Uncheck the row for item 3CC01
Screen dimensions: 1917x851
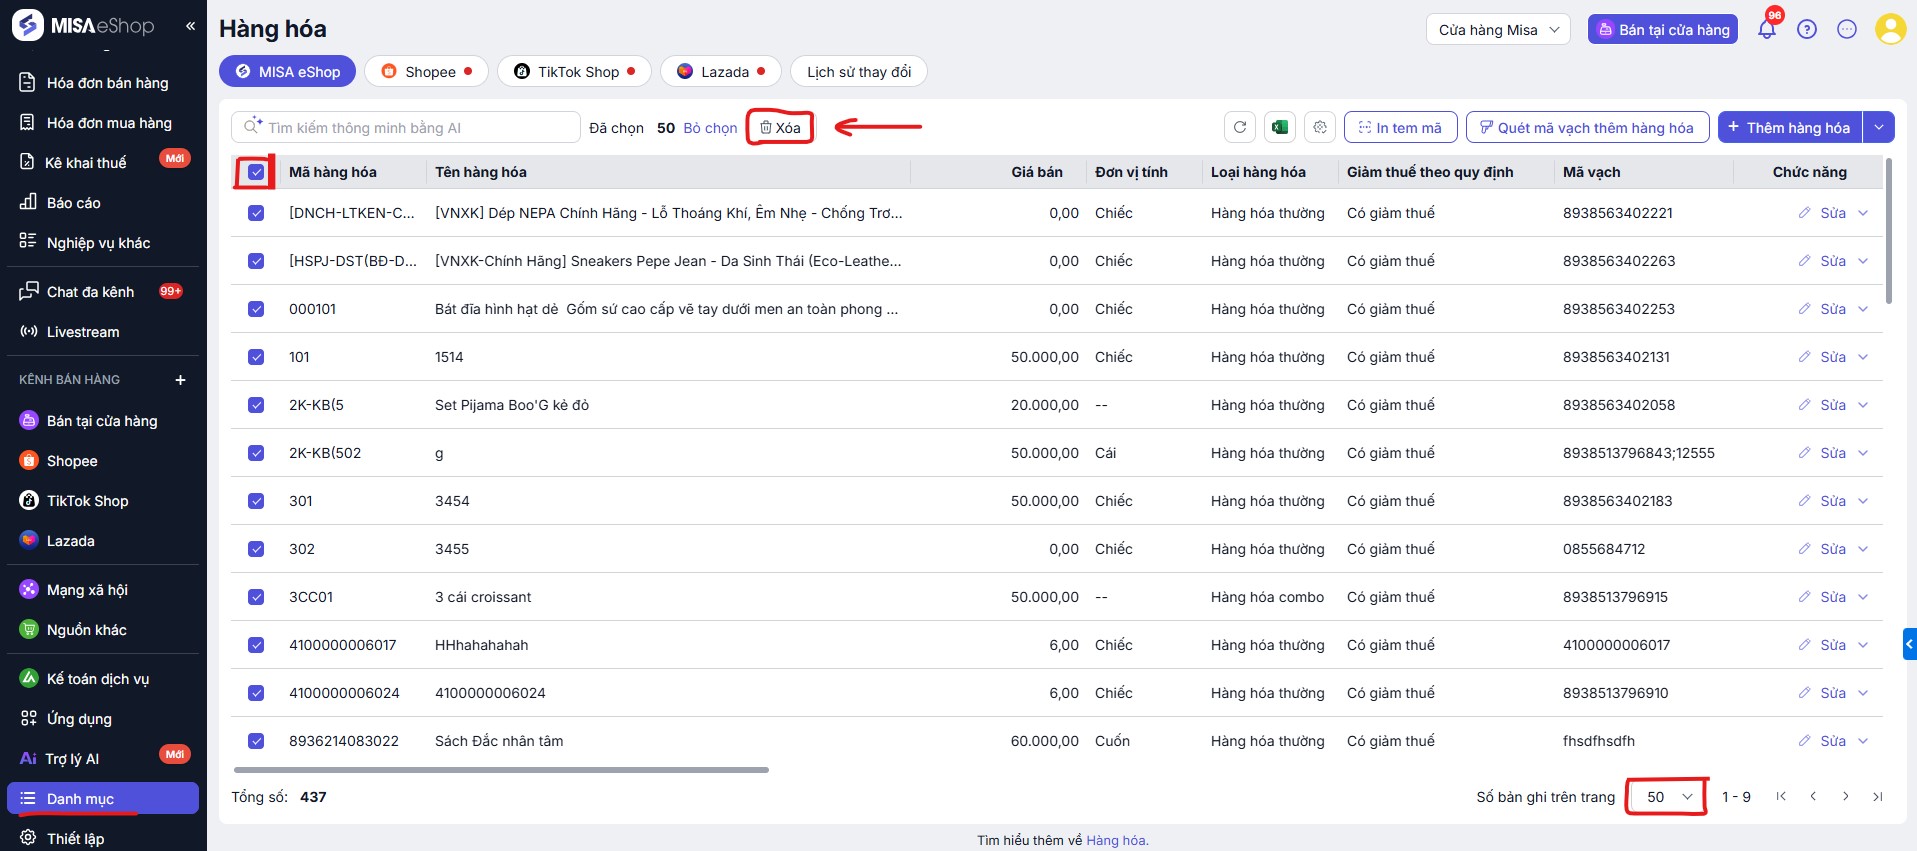(x=256, y=597)
